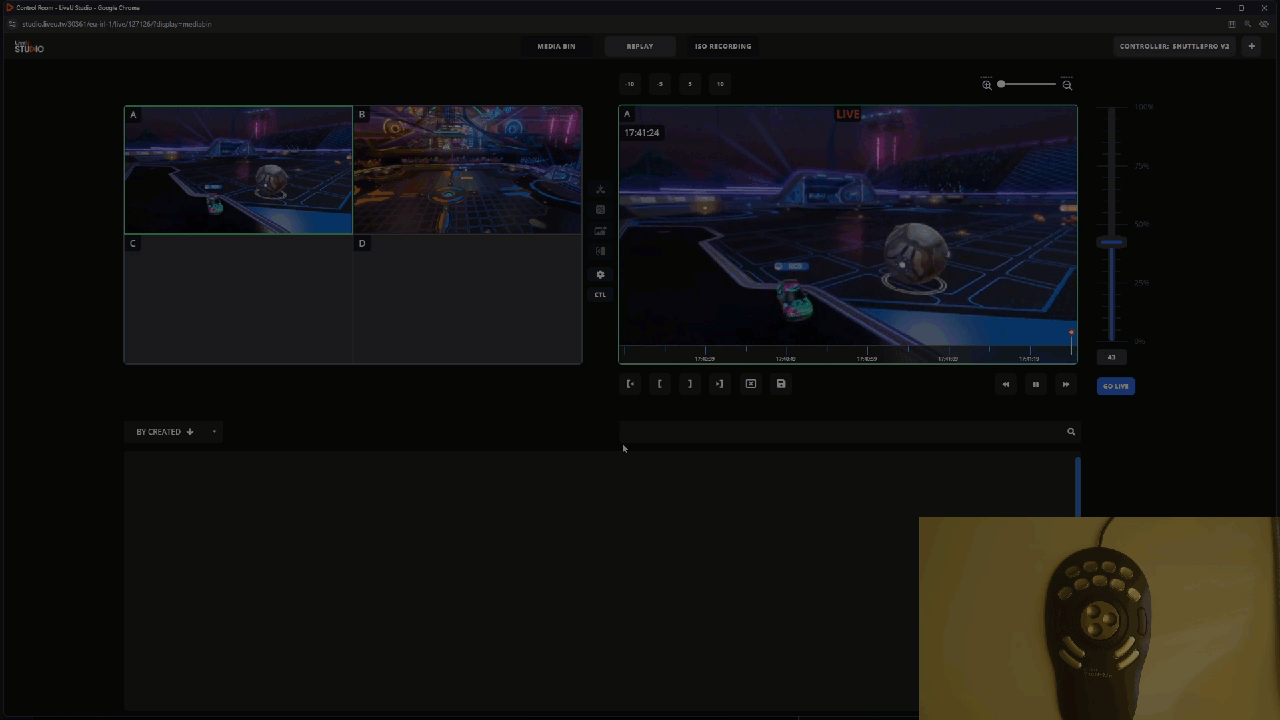Set the clip in-point bracket

click(x=660, y=384)
